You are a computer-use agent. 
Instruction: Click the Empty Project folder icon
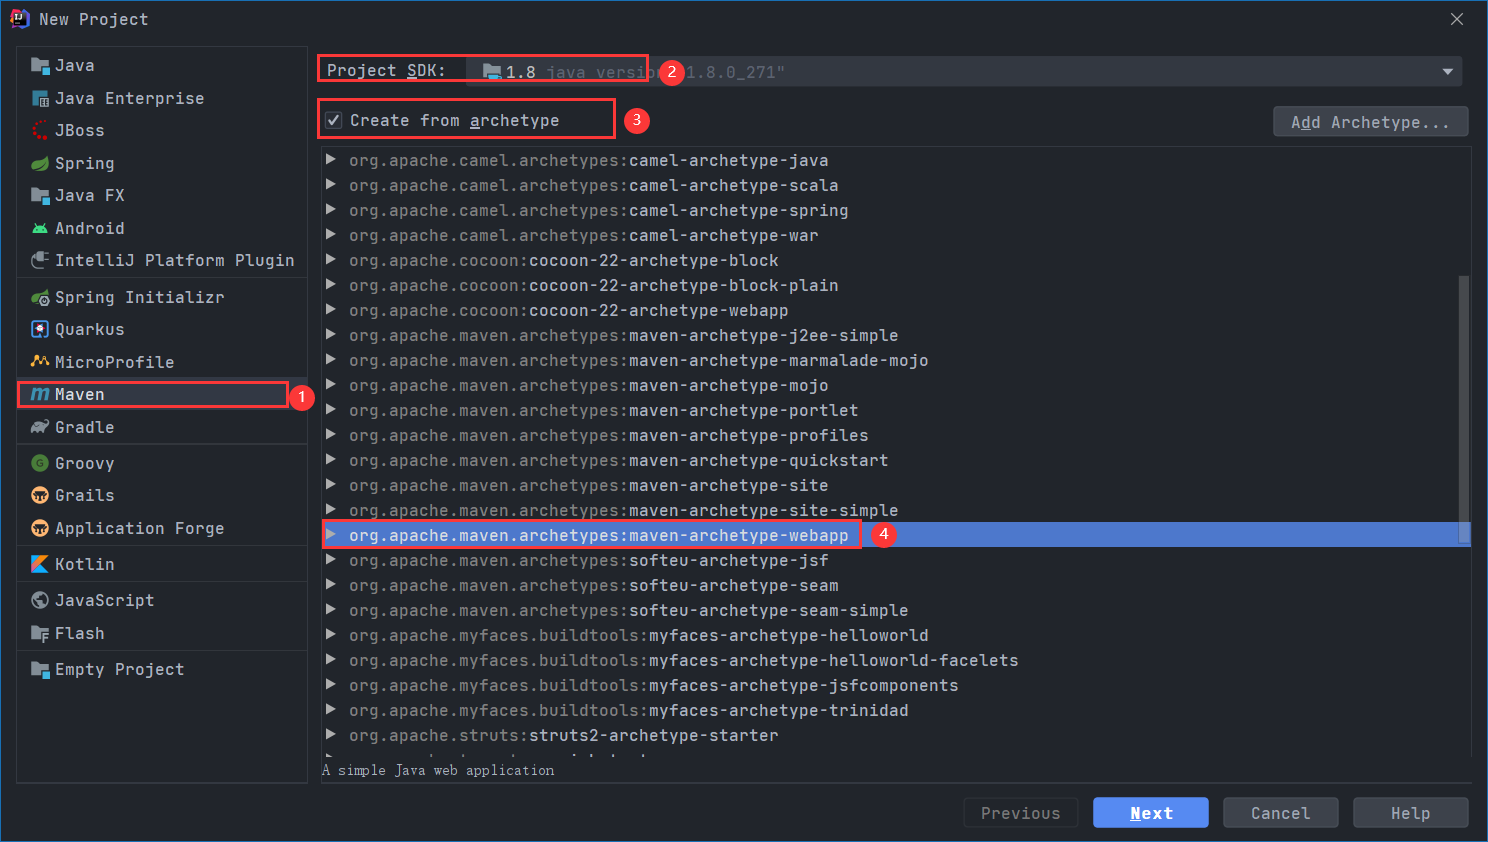[40, 669]
